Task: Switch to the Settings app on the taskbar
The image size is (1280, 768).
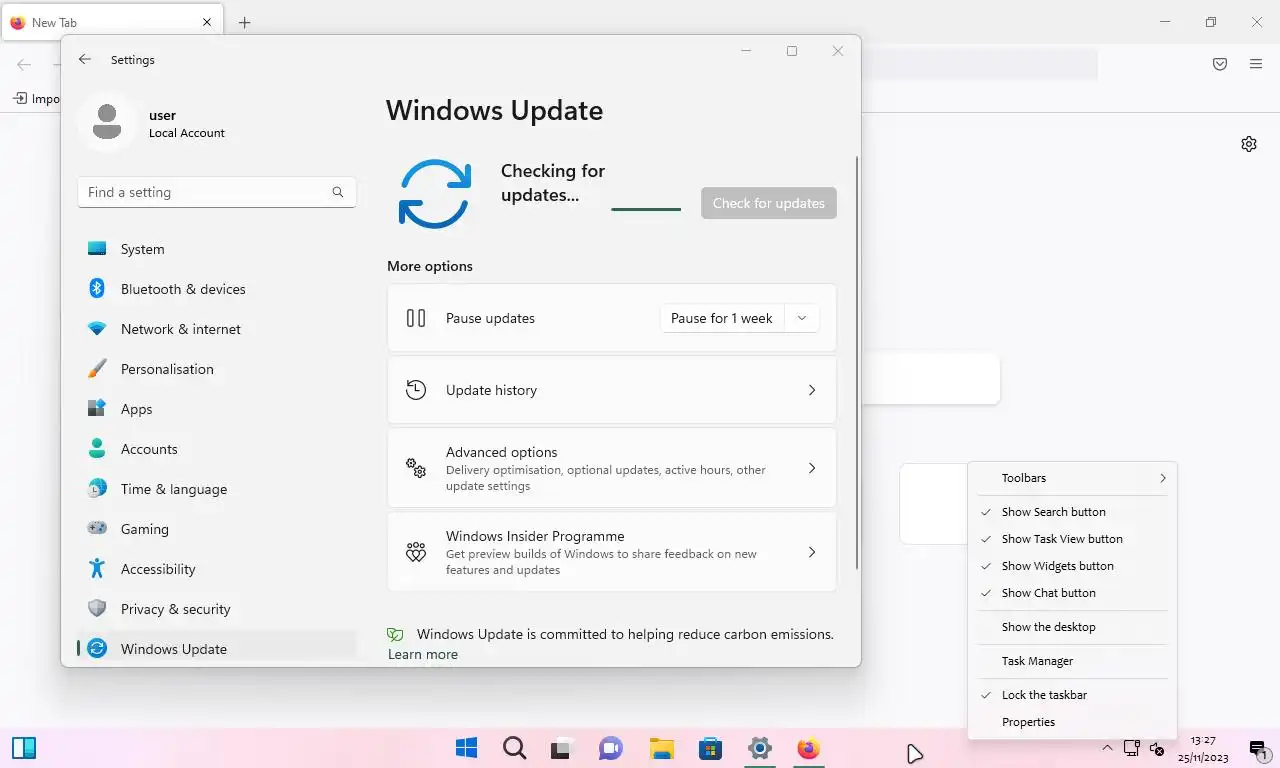Action: 760,748
